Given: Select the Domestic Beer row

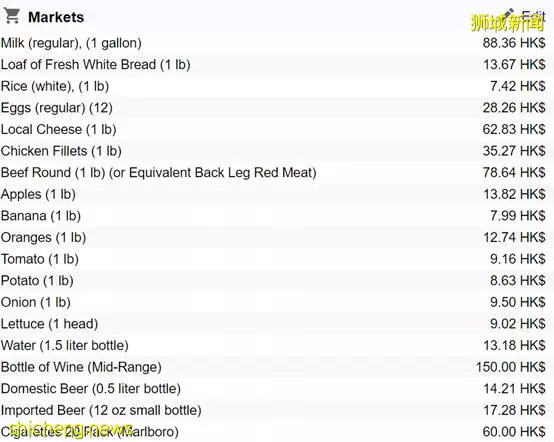Looking at the screenshot, I should [x=277, y=389].
